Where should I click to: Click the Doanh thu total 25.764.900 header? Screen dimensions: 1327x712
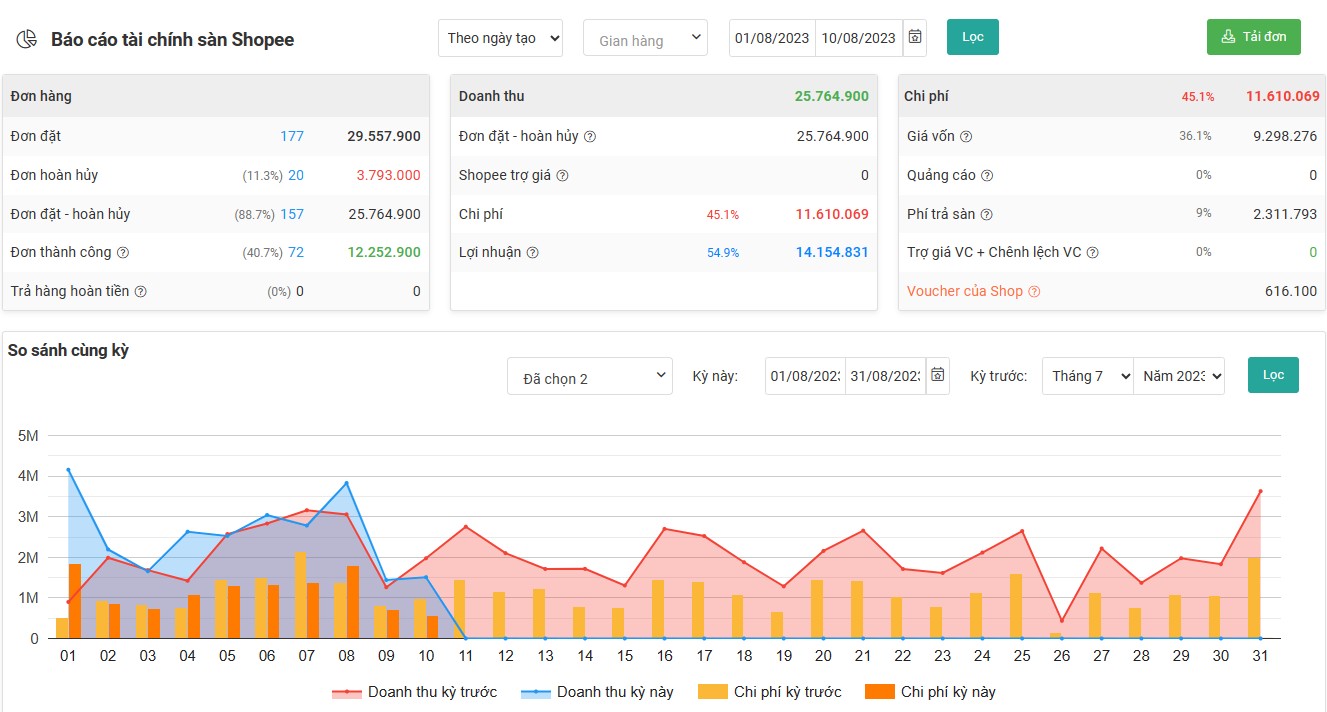[832, 96]
